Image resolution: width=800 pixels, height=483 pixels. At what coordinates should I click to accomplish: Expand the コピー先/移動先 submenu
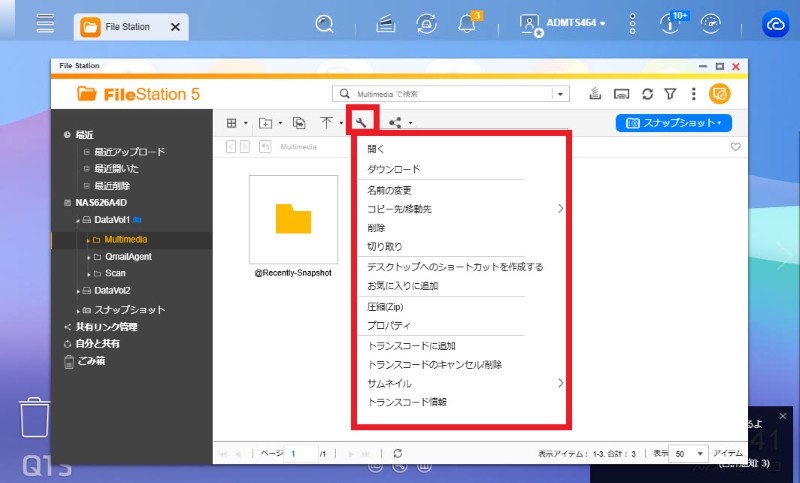560,209
